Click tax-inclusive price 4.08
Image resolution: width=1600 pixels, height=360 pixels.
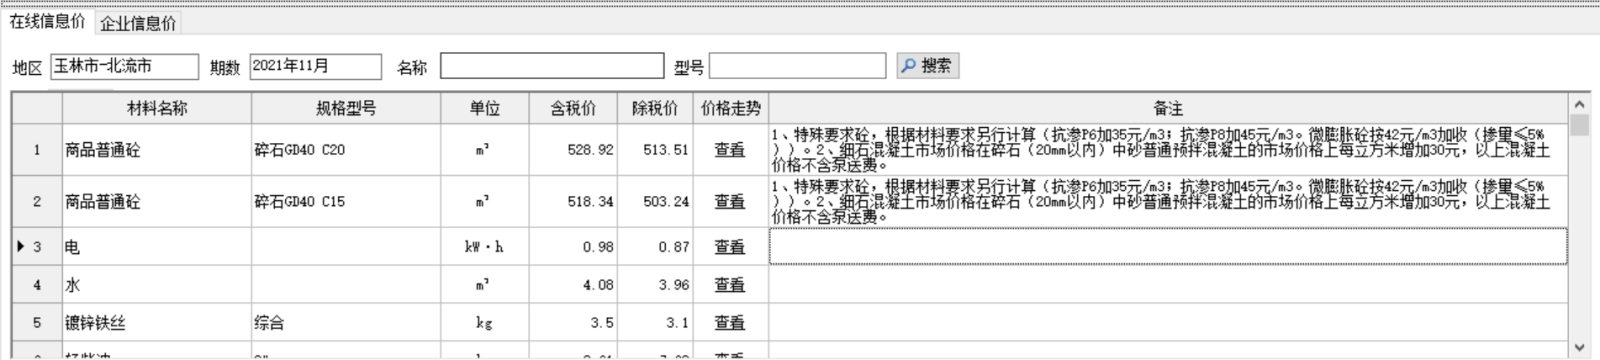click(573, 285)
